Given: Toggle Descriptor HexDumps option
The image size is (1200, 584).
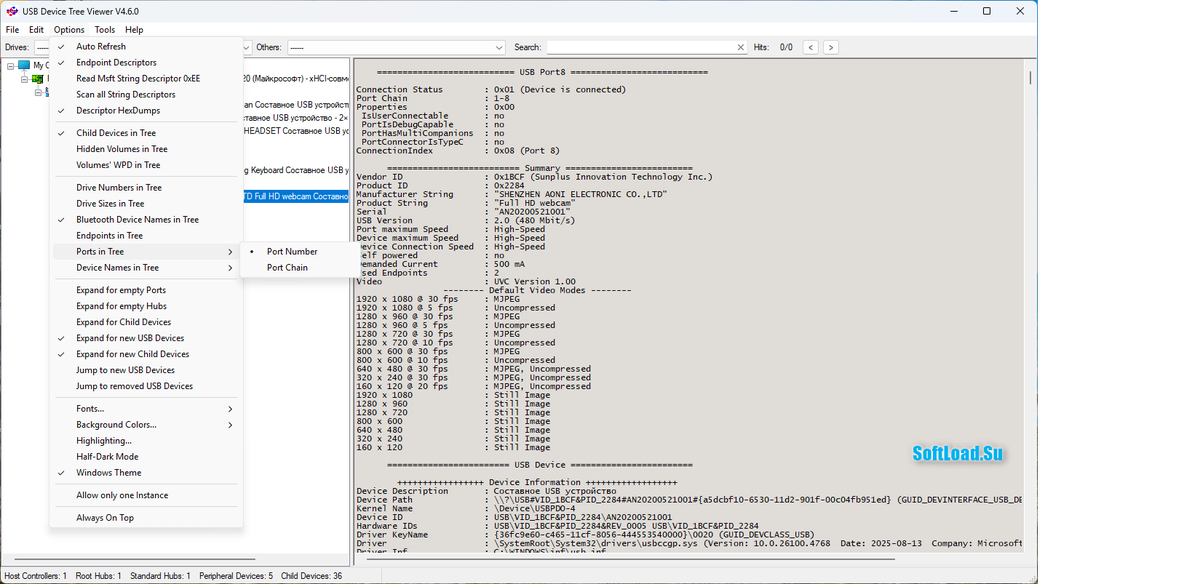Looking at the screenshot, I should pyautogui.click(x=146, y=110).
